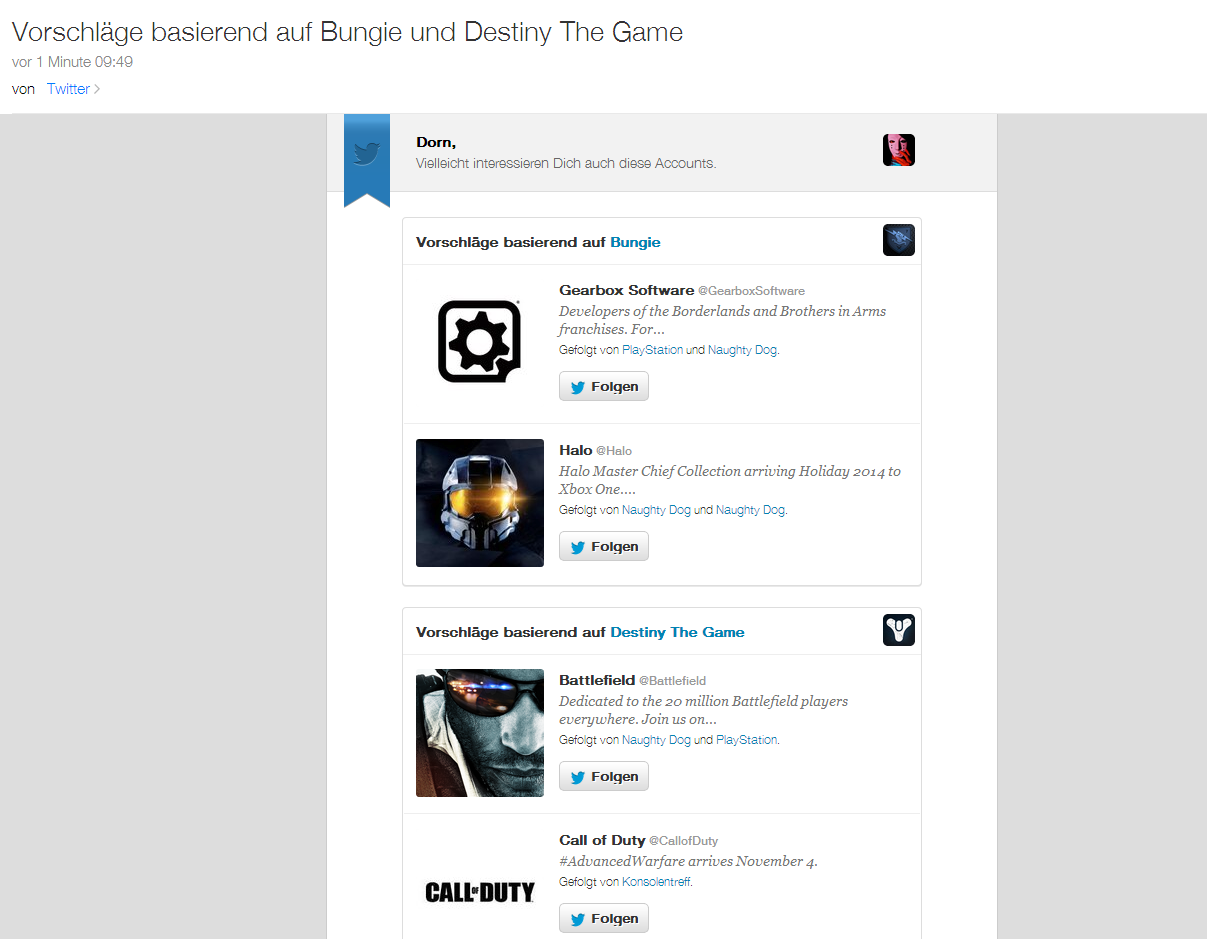Open the @GearboxSoftware handle
Viewport: 1207px width, 939px height.
(x=751, y=291)
